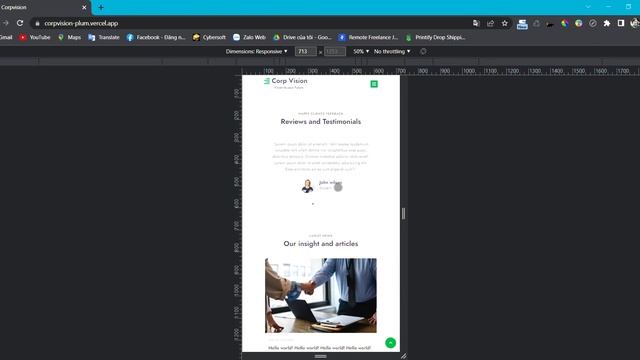
Task: Click the John Wilson testimonial avatar
Action: click(307, 186)
